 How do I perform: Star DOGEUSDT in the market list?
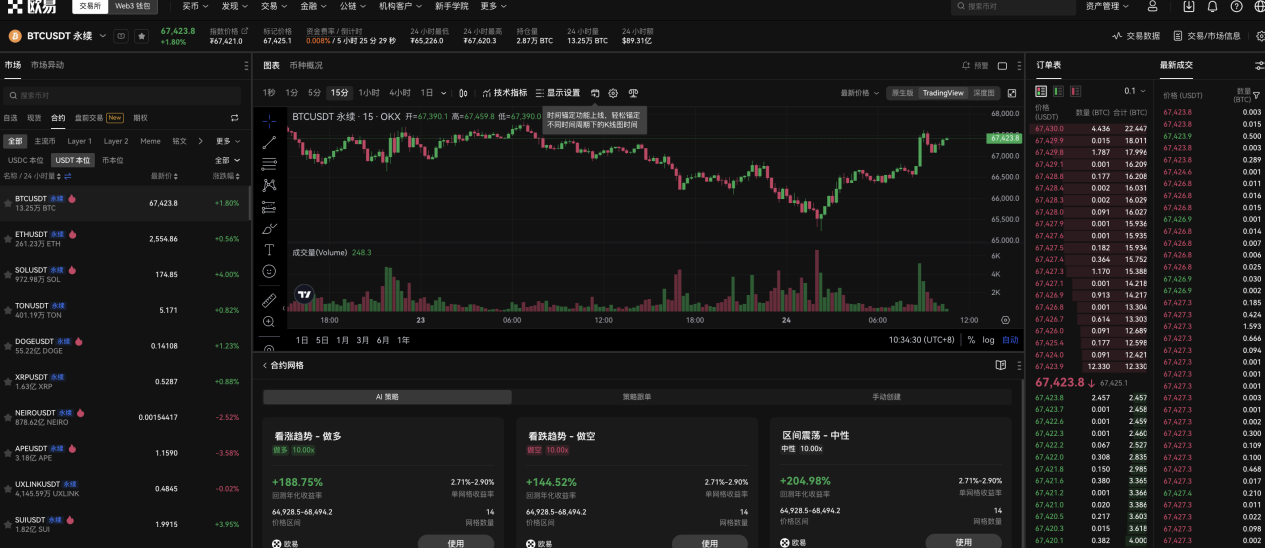point(8,346)
